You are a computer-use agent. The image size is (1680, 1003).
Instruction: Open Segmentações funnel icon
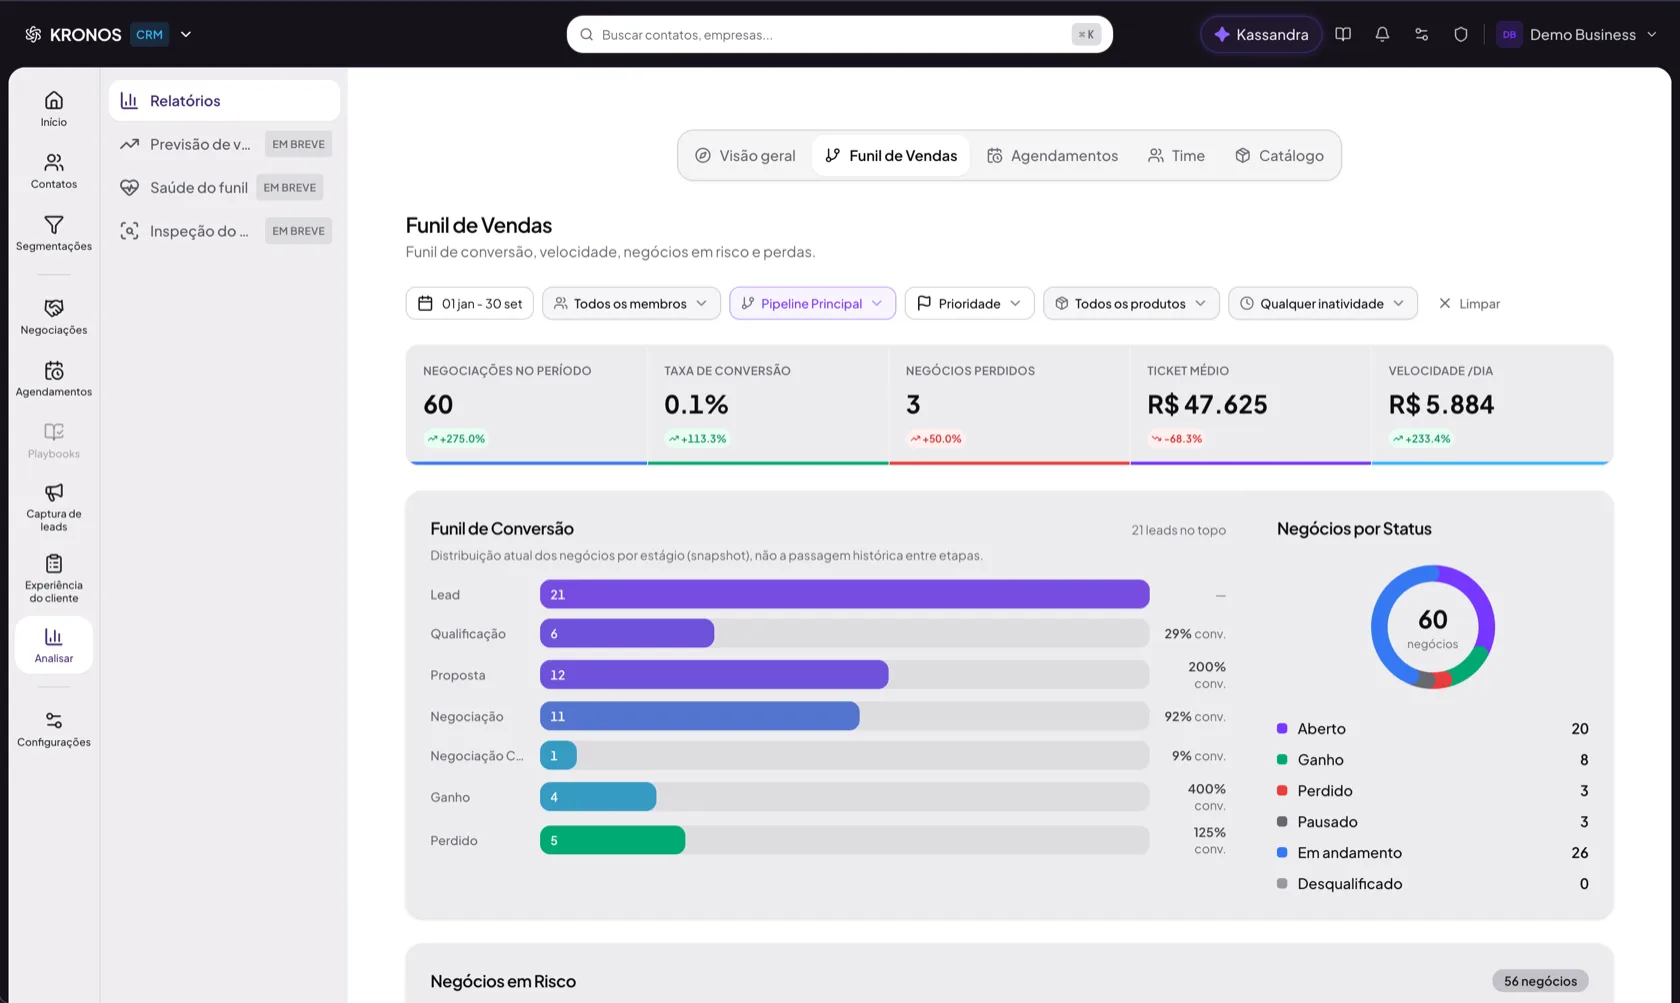pyautogui.click(x=54, y=225)
